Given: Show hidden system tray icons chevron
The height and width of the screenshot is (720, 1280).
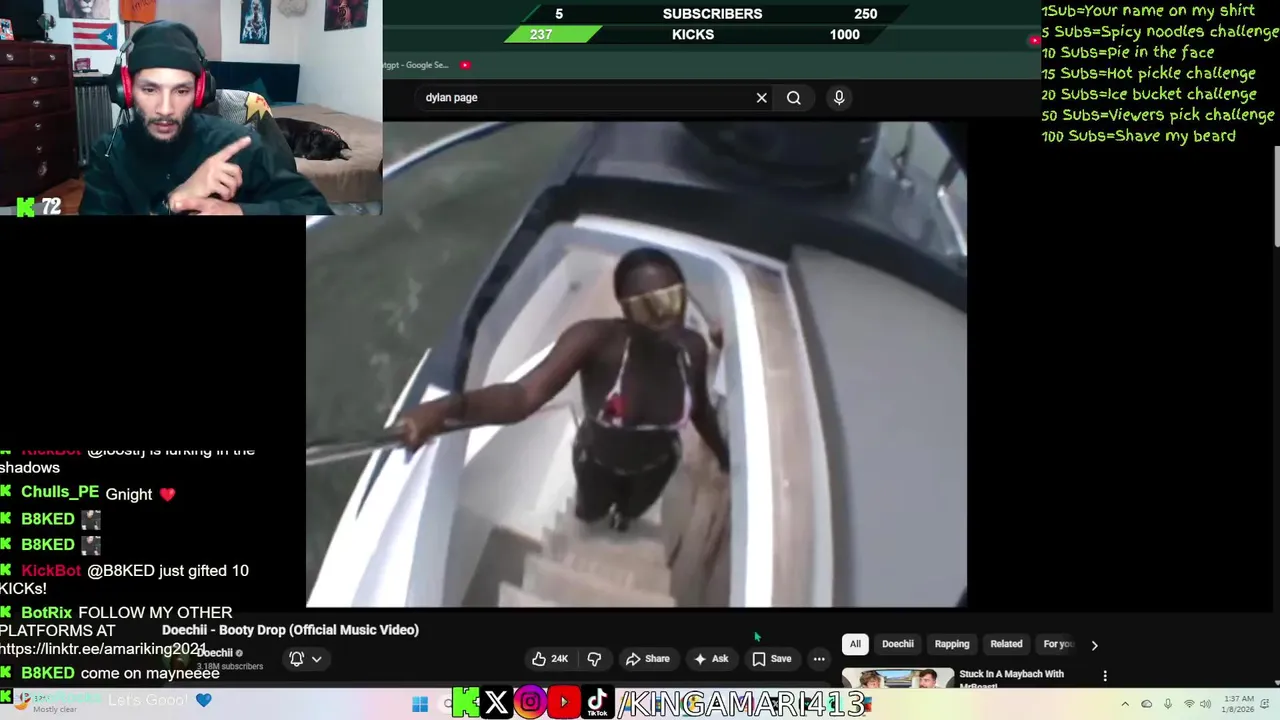Looking at the screenshot, I should pyautogui.click(x=1125, y=704).
